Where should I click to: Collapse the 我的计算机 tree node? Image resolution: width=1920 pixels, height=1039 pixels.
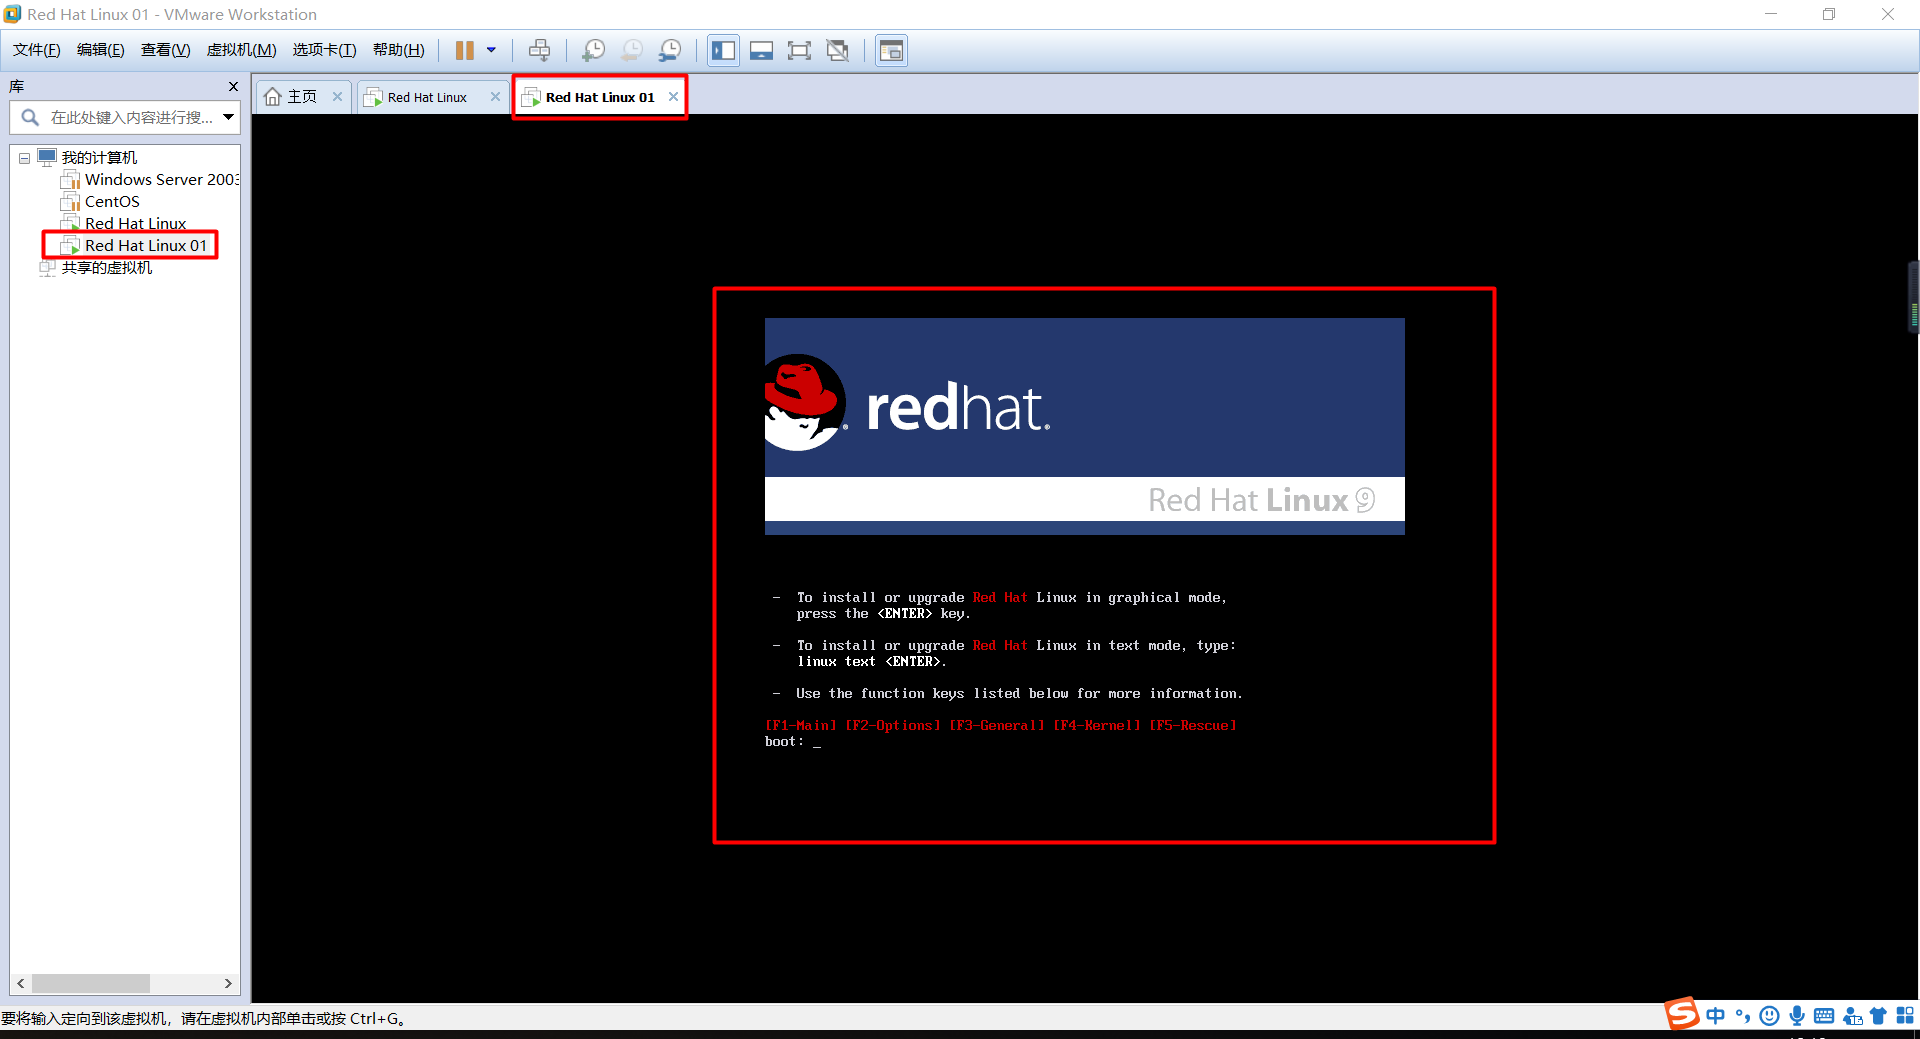click(24, 158)
